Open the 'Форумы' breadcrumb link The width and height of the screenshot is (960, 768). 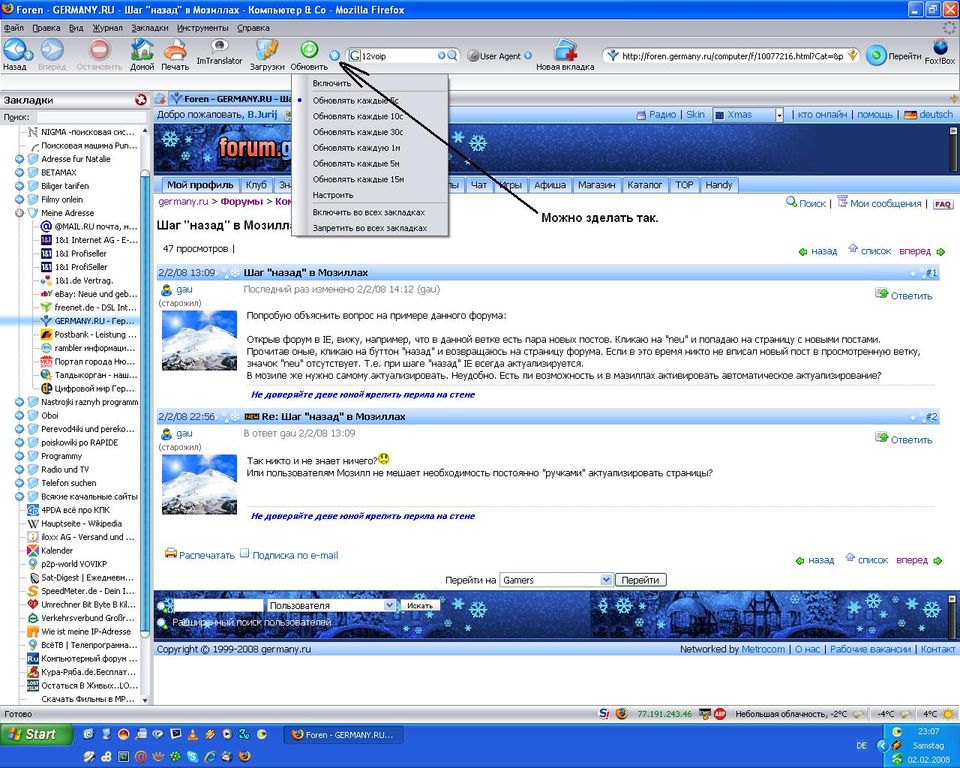tap(241, 201)
